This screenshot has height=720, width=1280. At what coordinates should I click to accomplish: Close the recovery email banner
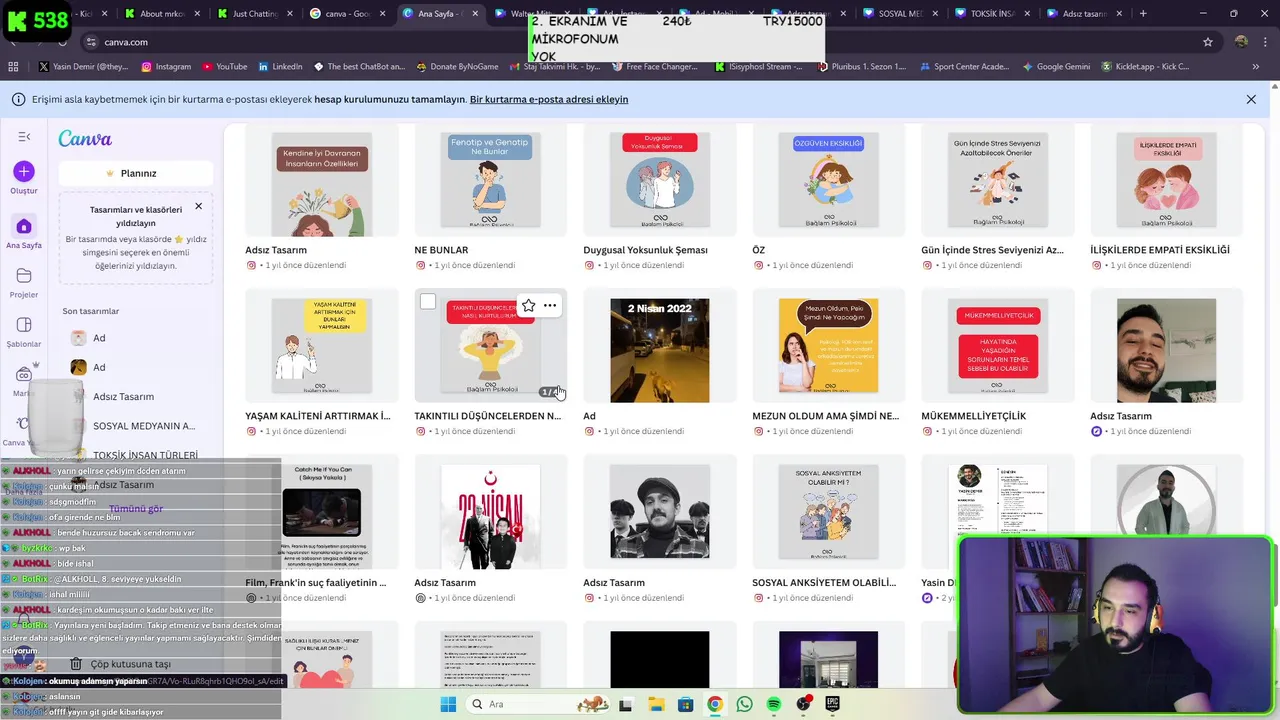tap(1251, 99)
